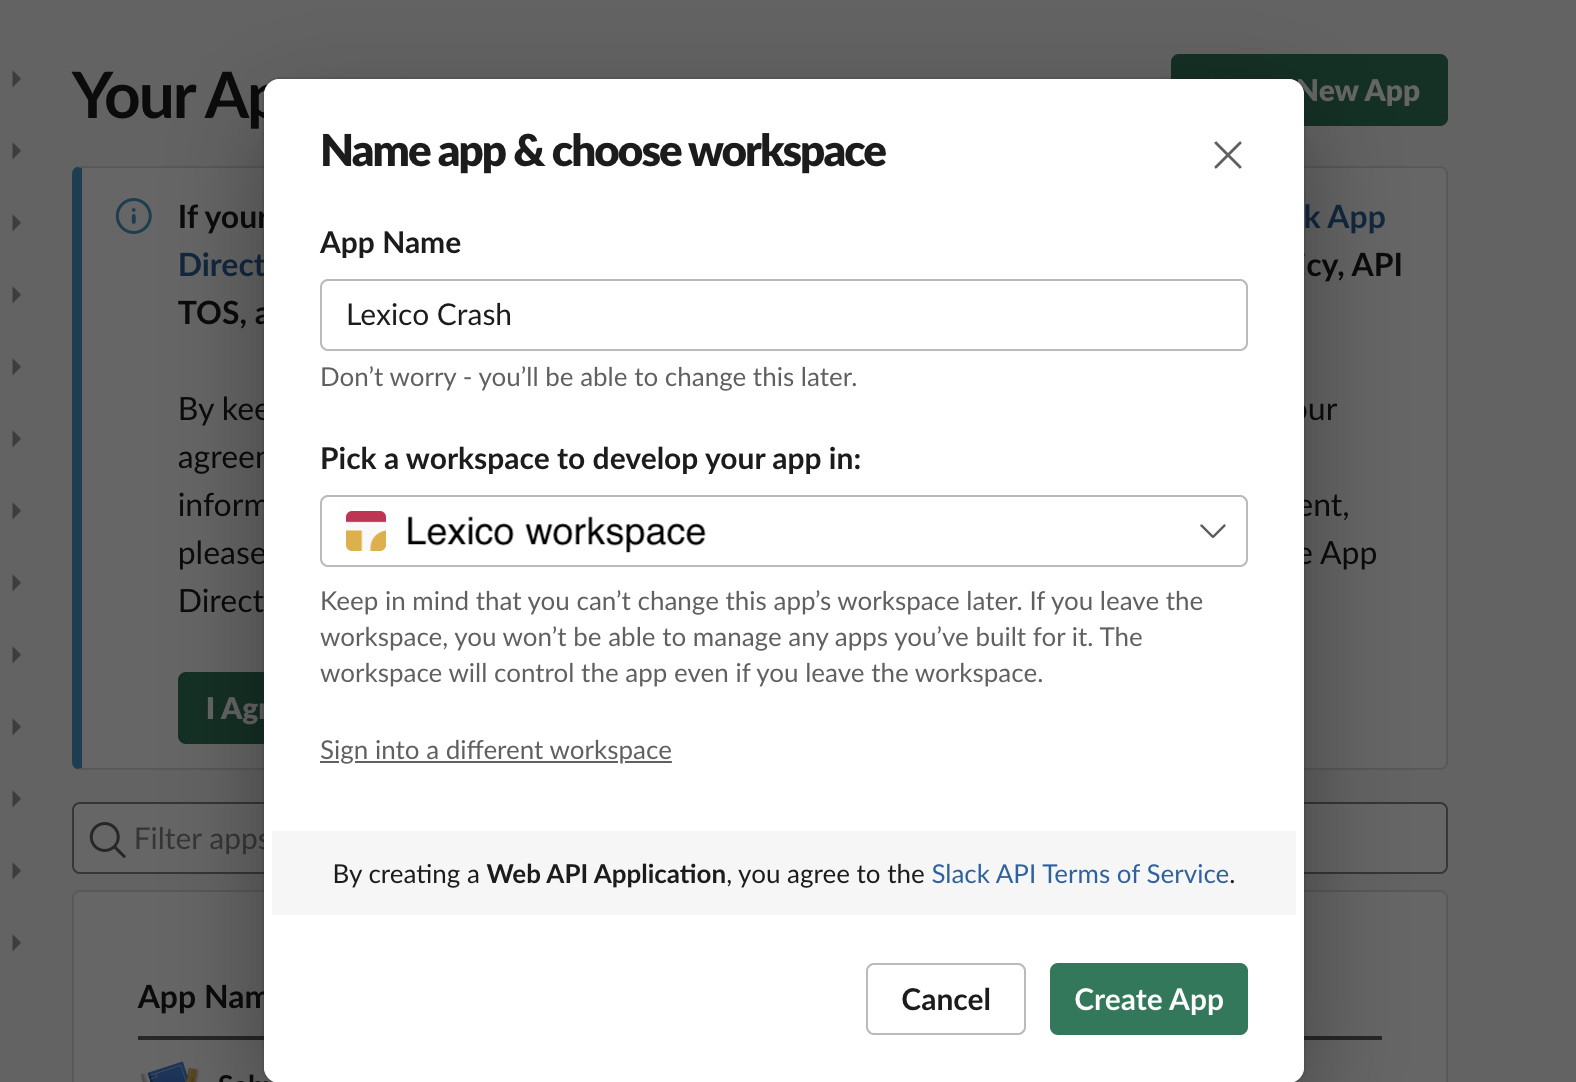The image size is (1576, 1082).
Task: Expand the bottommost left-edge disclosure arrow
Action: pos(16,942)
